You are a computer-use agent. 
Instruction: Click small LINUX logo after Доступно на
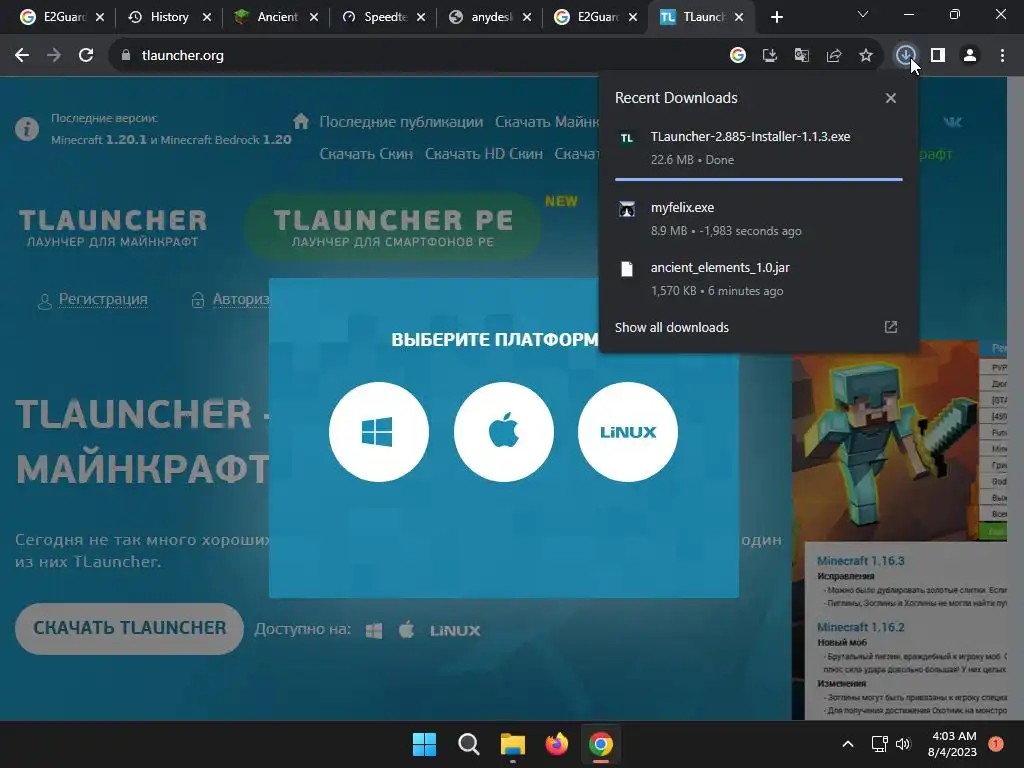coord(455,631)
